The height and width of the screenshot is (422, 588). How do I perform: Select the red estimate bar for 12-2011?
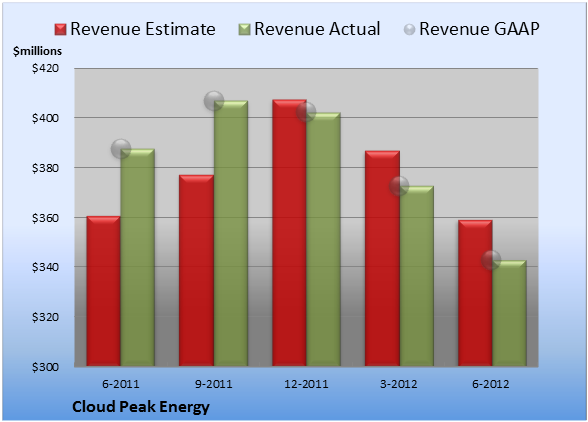click(290, 233)
